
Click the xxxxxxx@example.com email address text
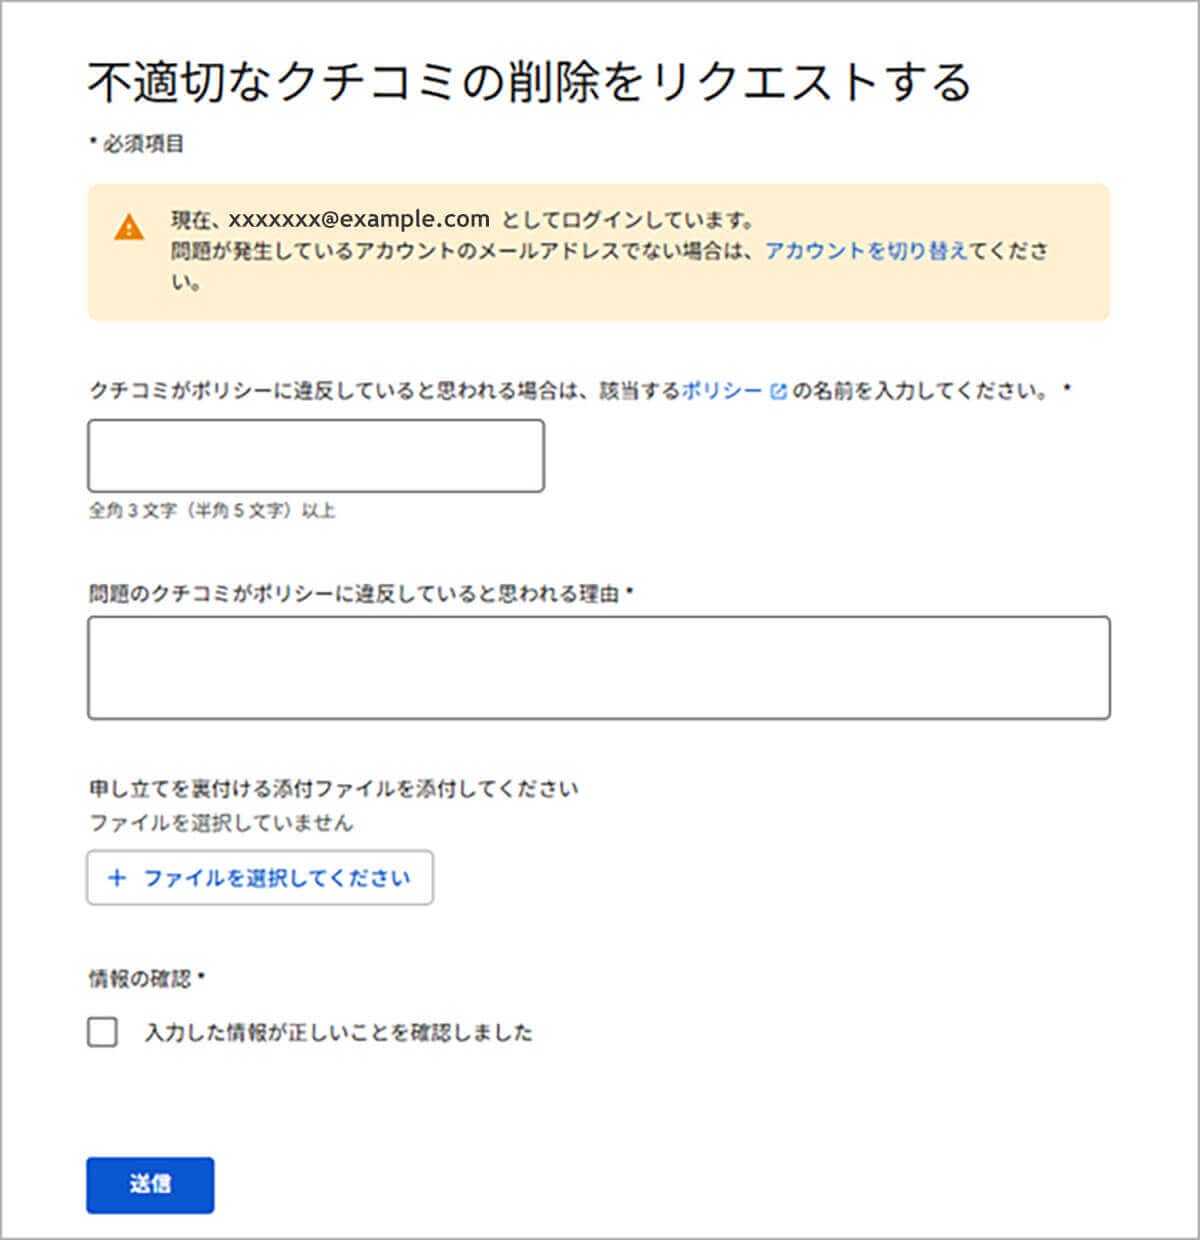pos(359,220)
